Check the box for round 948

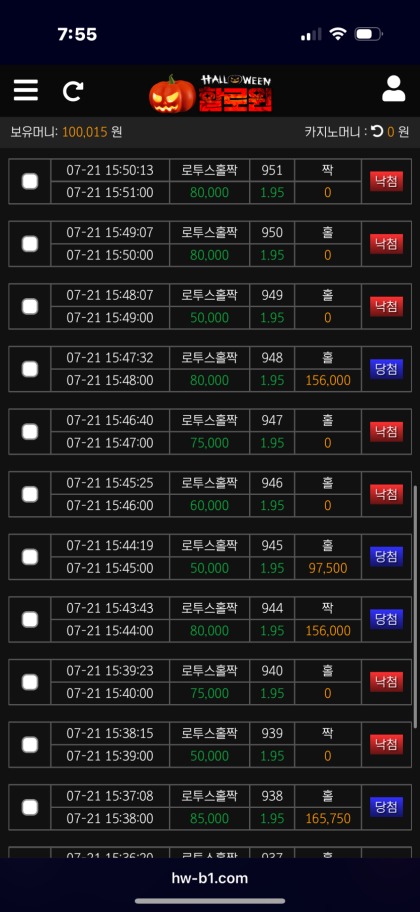30,369
